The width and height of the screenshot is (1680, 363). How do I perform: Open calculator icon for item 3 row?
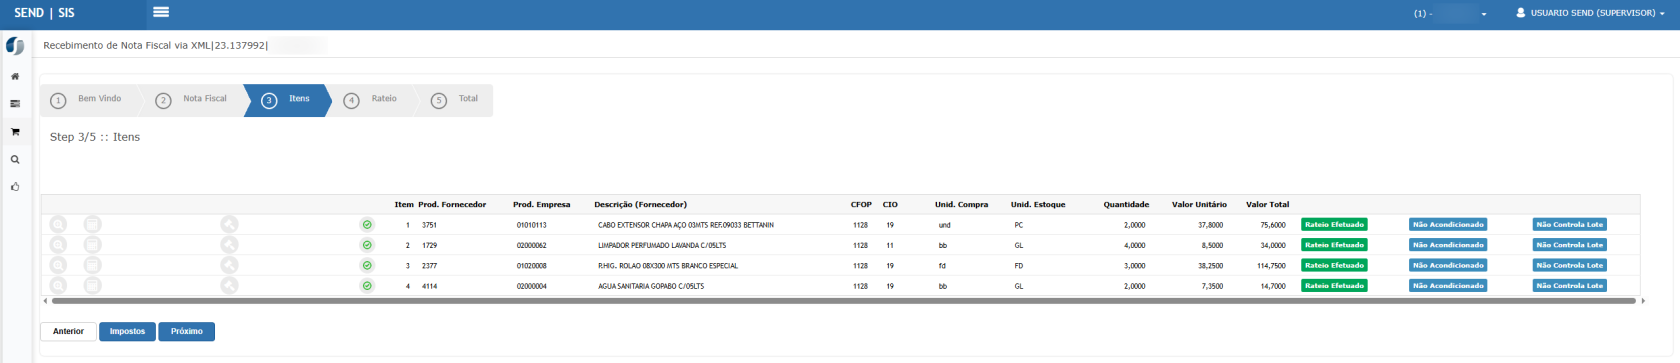click(92, 266)
